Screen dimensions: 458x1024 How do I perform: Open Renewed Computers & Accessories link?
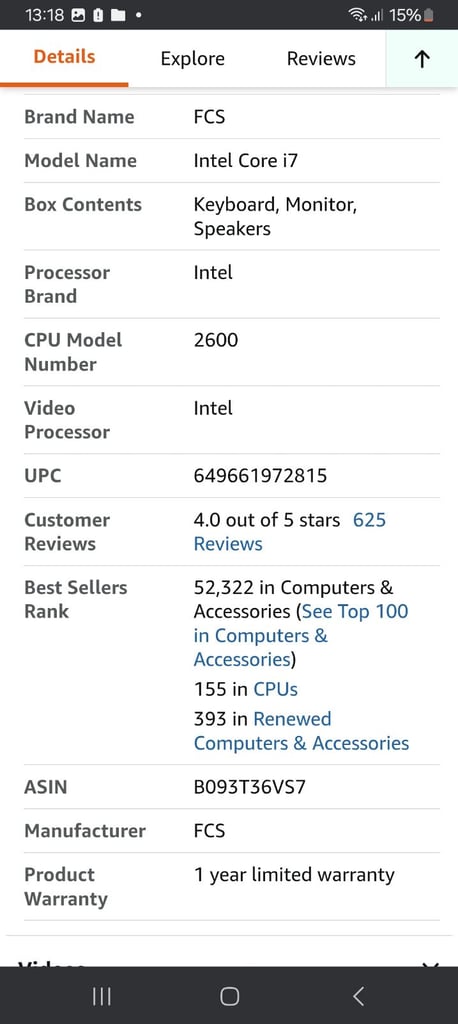tap(301, 731)
